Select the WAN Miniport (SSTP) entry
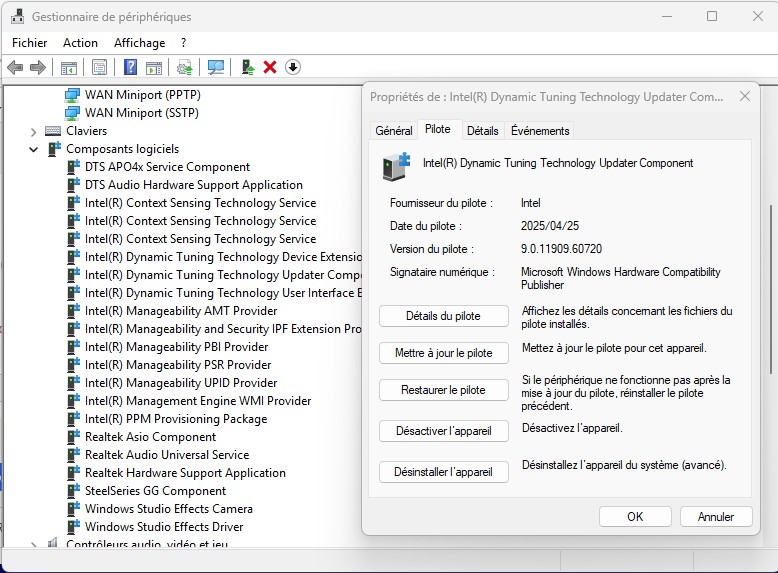The width and height of the screenshot is (778, 573). 141,113
